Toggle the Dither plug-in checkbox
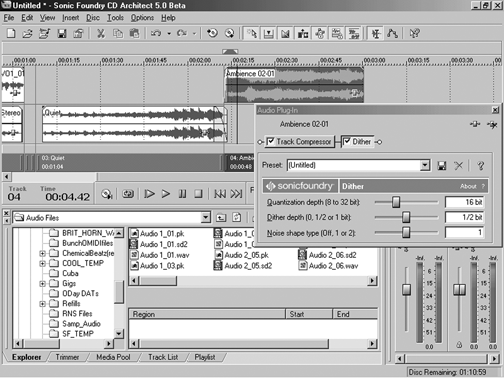 (347, 141)
